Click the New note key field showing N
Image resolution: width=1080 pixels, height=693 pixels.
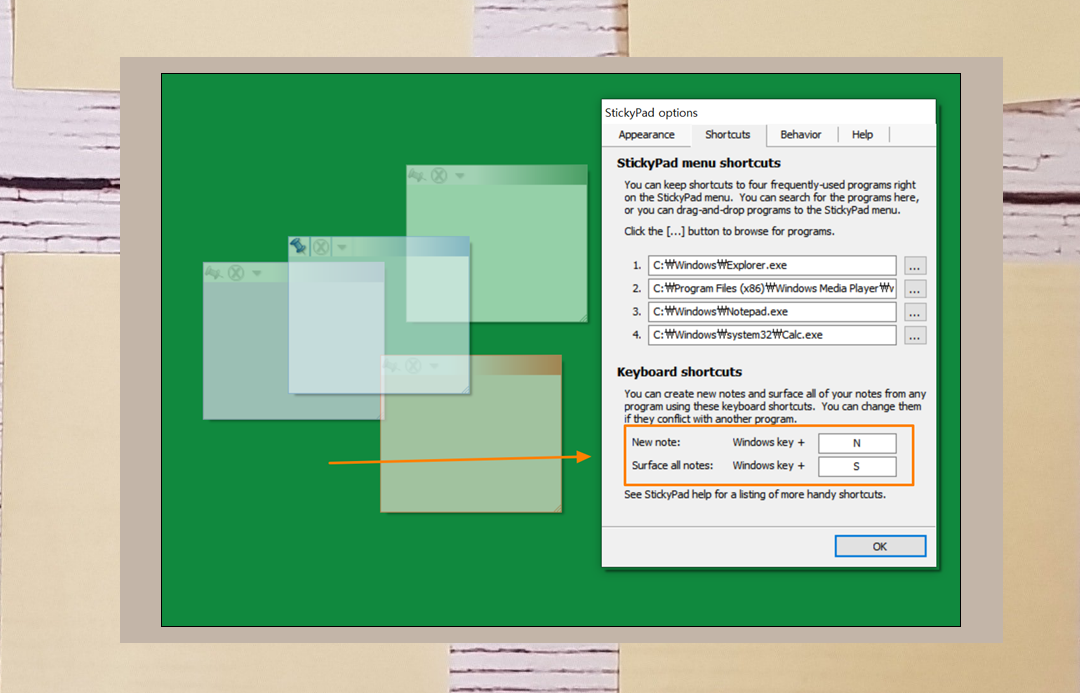857,443
